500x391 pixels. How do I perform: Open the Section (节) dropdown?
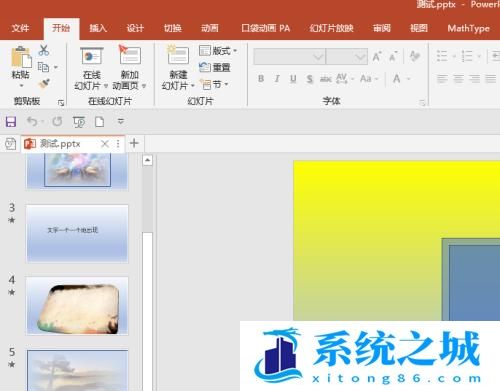point(214,84)
